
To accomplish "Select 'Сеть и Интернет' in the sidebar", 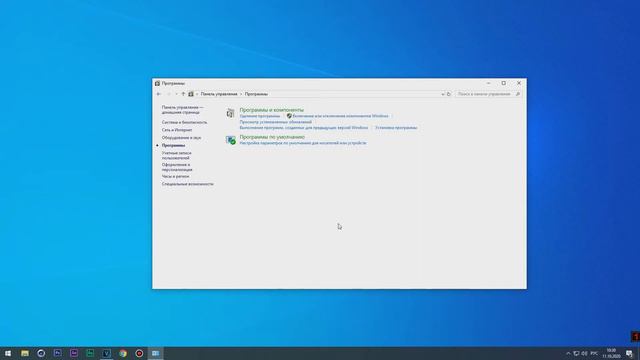I will (177, 130).
